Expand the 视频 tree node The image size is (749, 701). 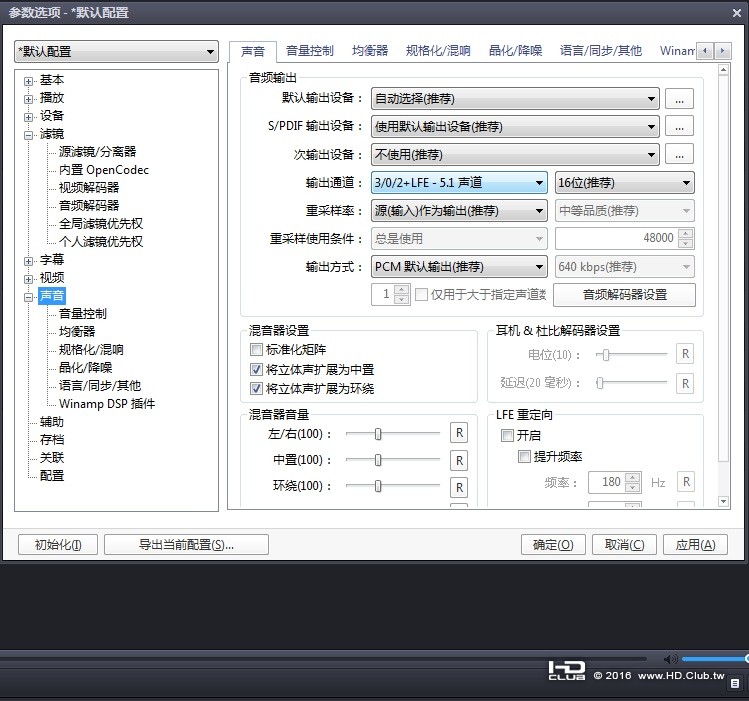coord(29,279)
